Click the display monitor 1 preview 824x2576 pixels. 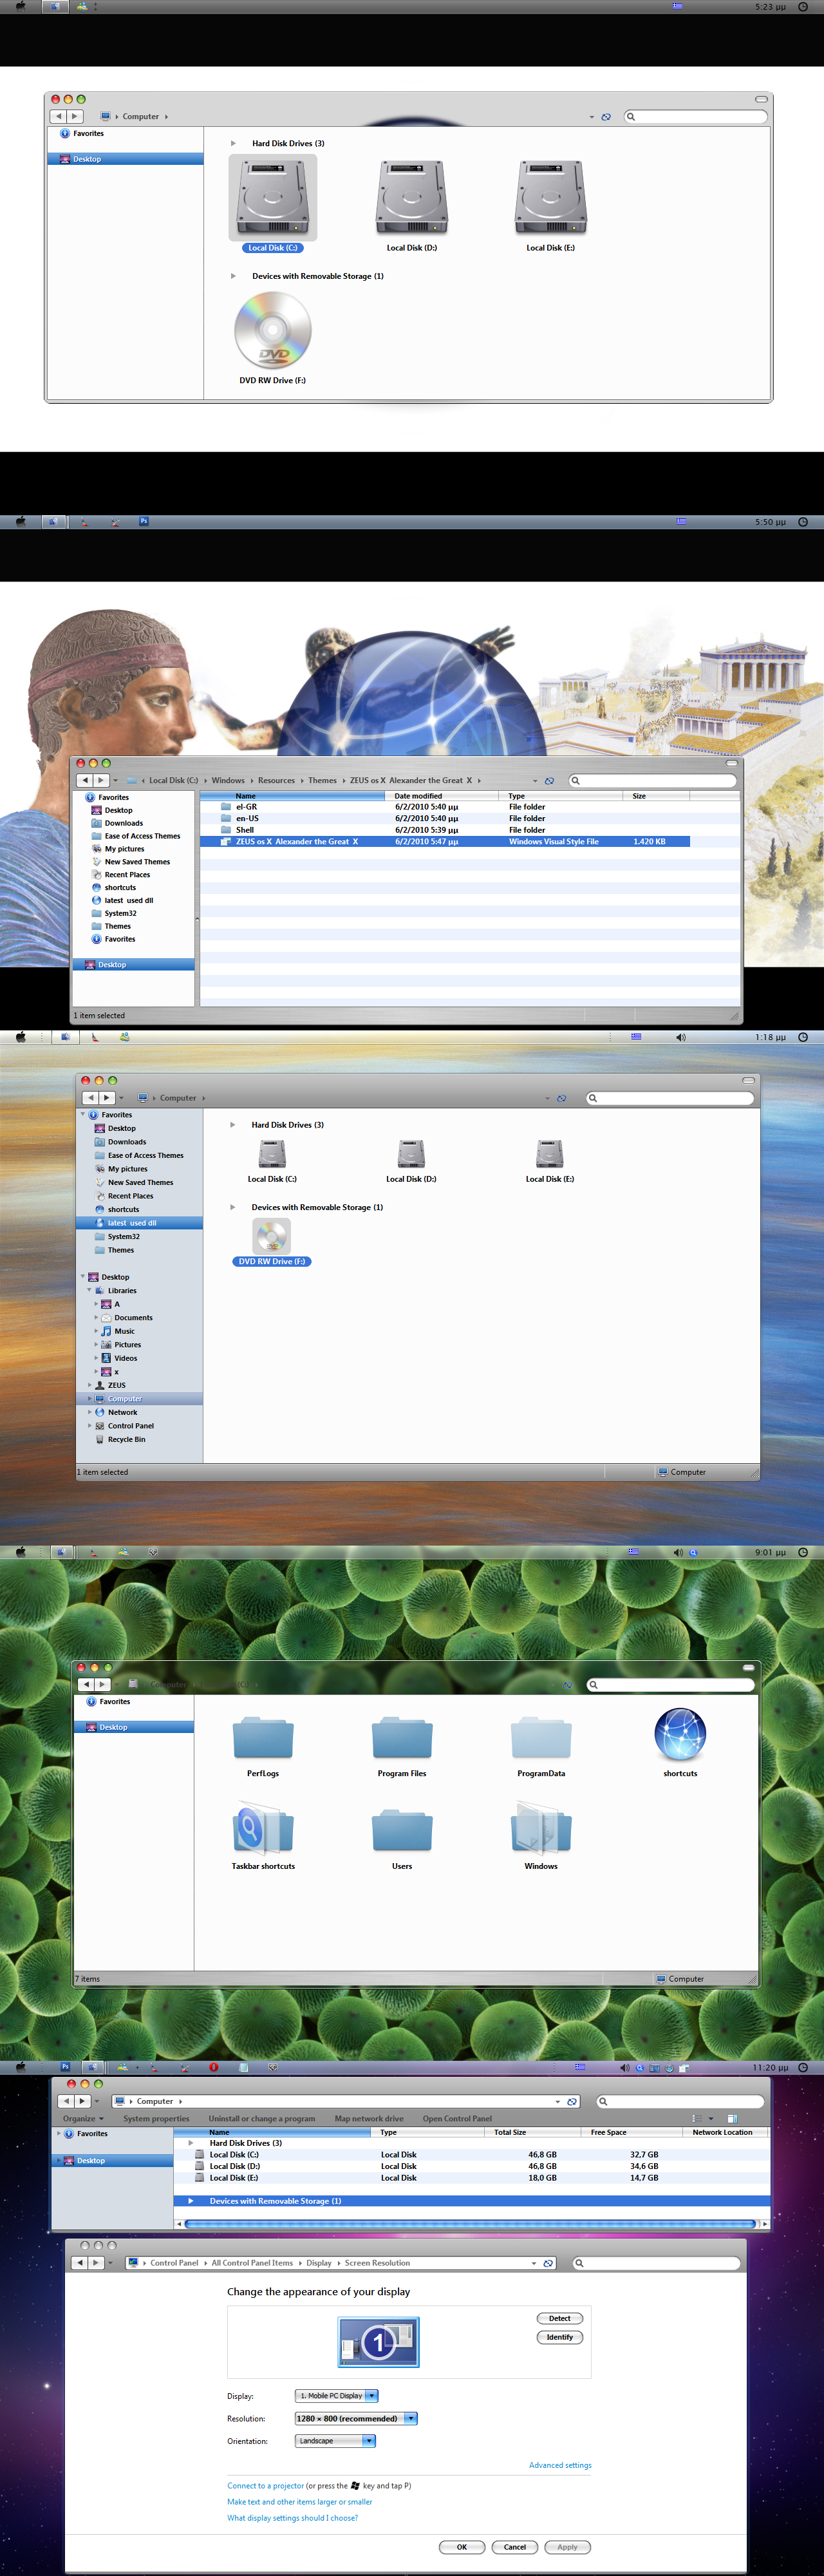pos(378,2342)
